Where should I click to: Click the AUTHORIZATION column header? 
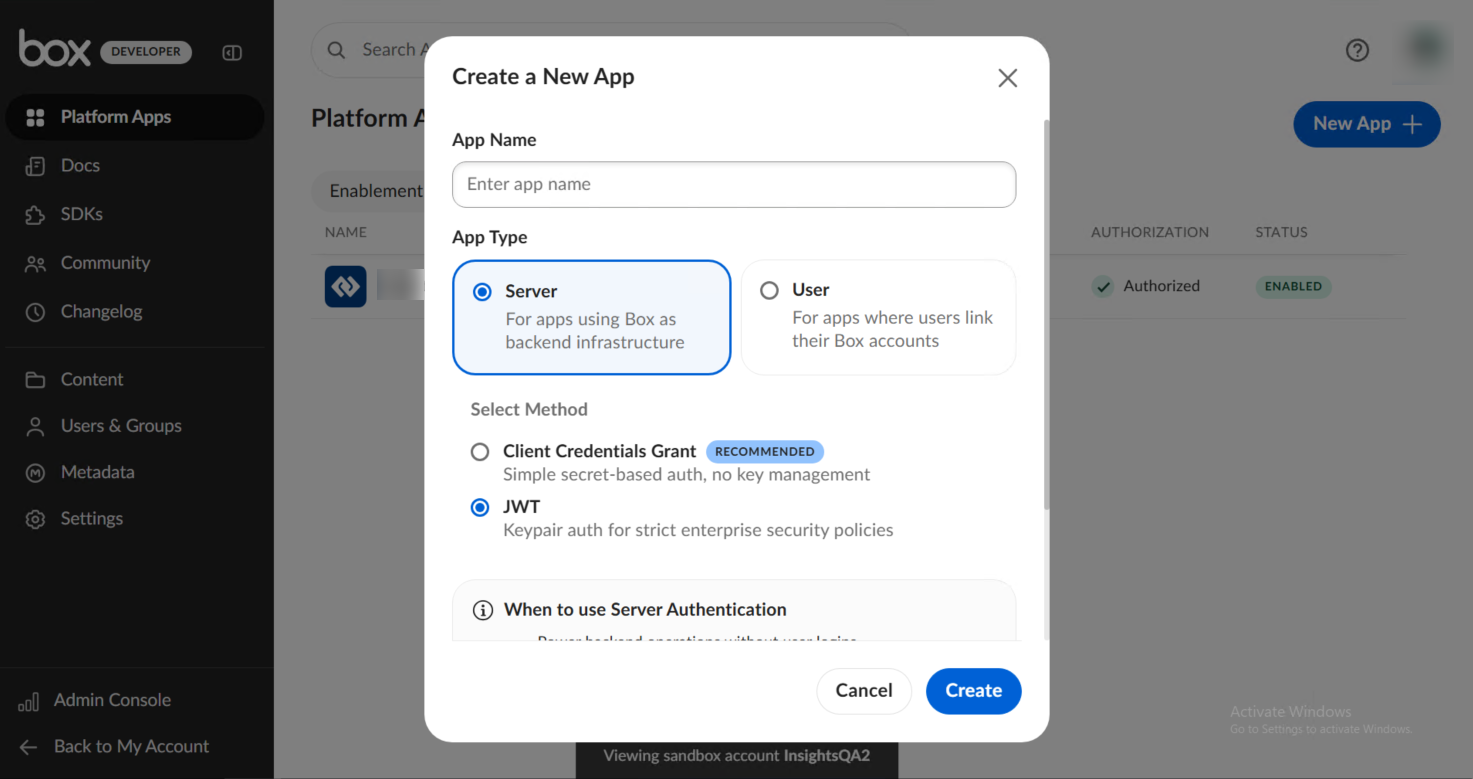[x=1150, y=232]
